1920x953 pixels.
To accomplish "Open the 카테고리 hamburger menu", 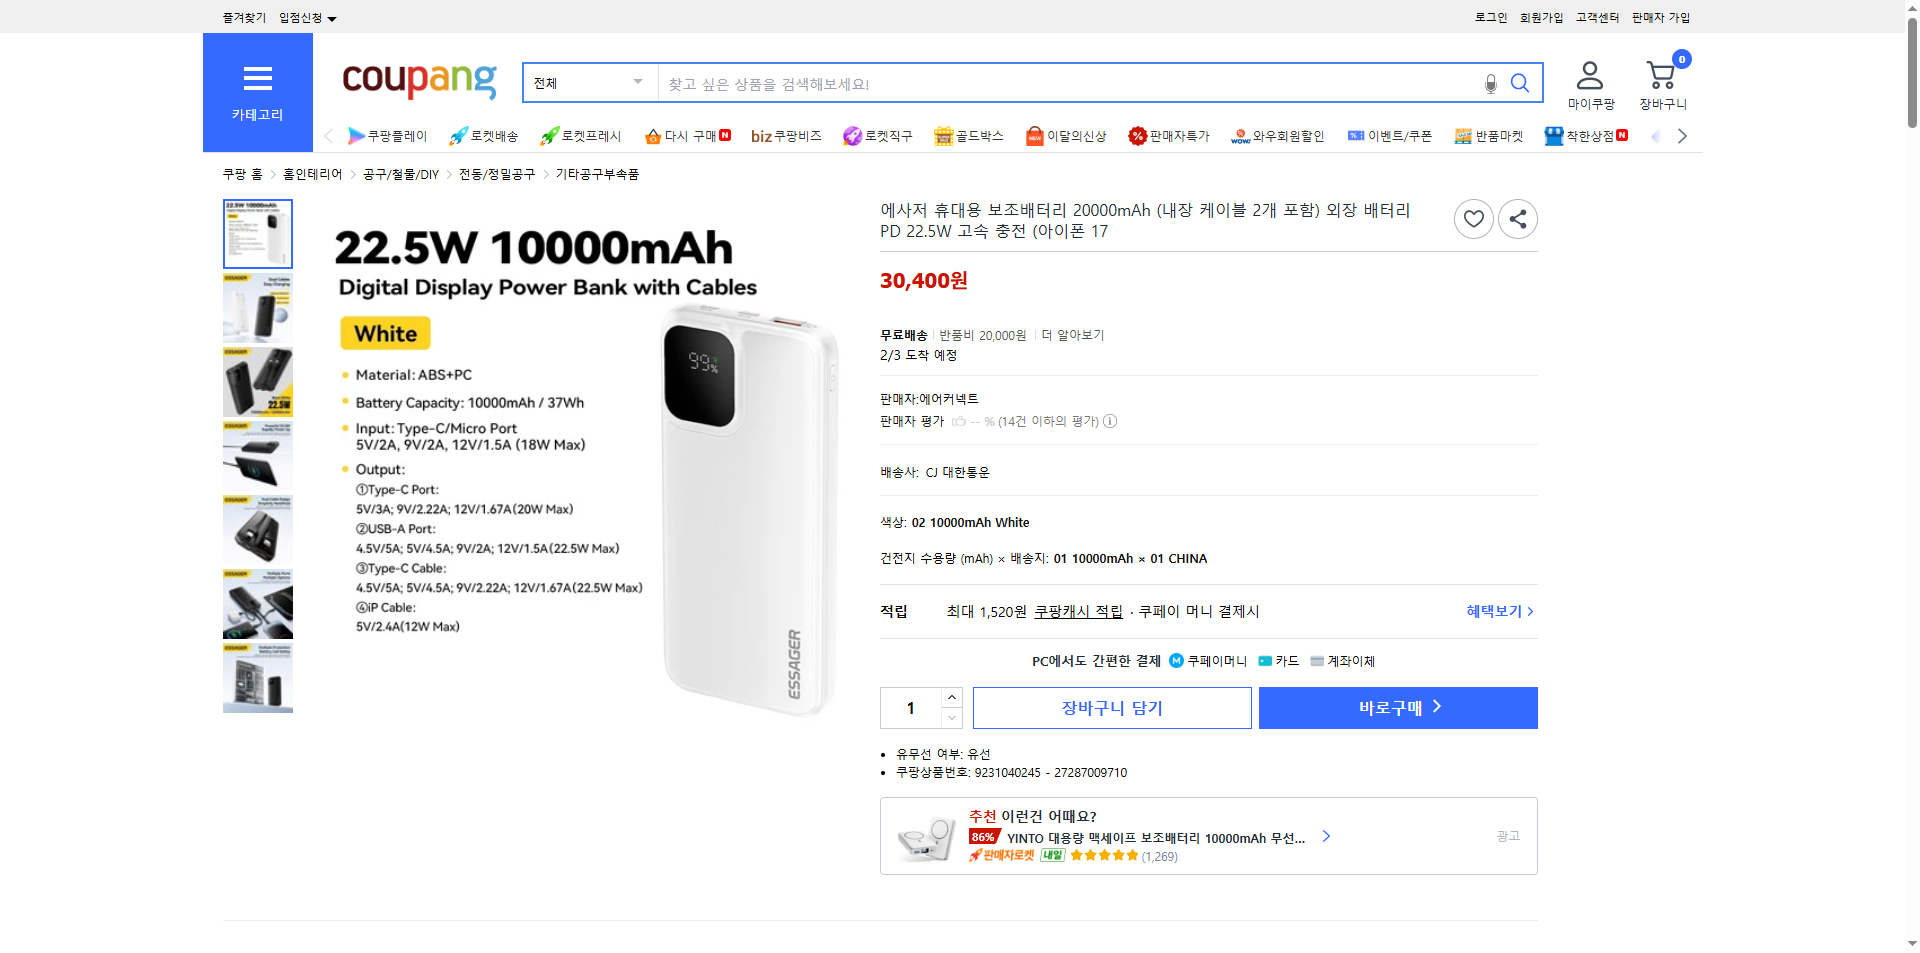I will [x=258, y=78].
